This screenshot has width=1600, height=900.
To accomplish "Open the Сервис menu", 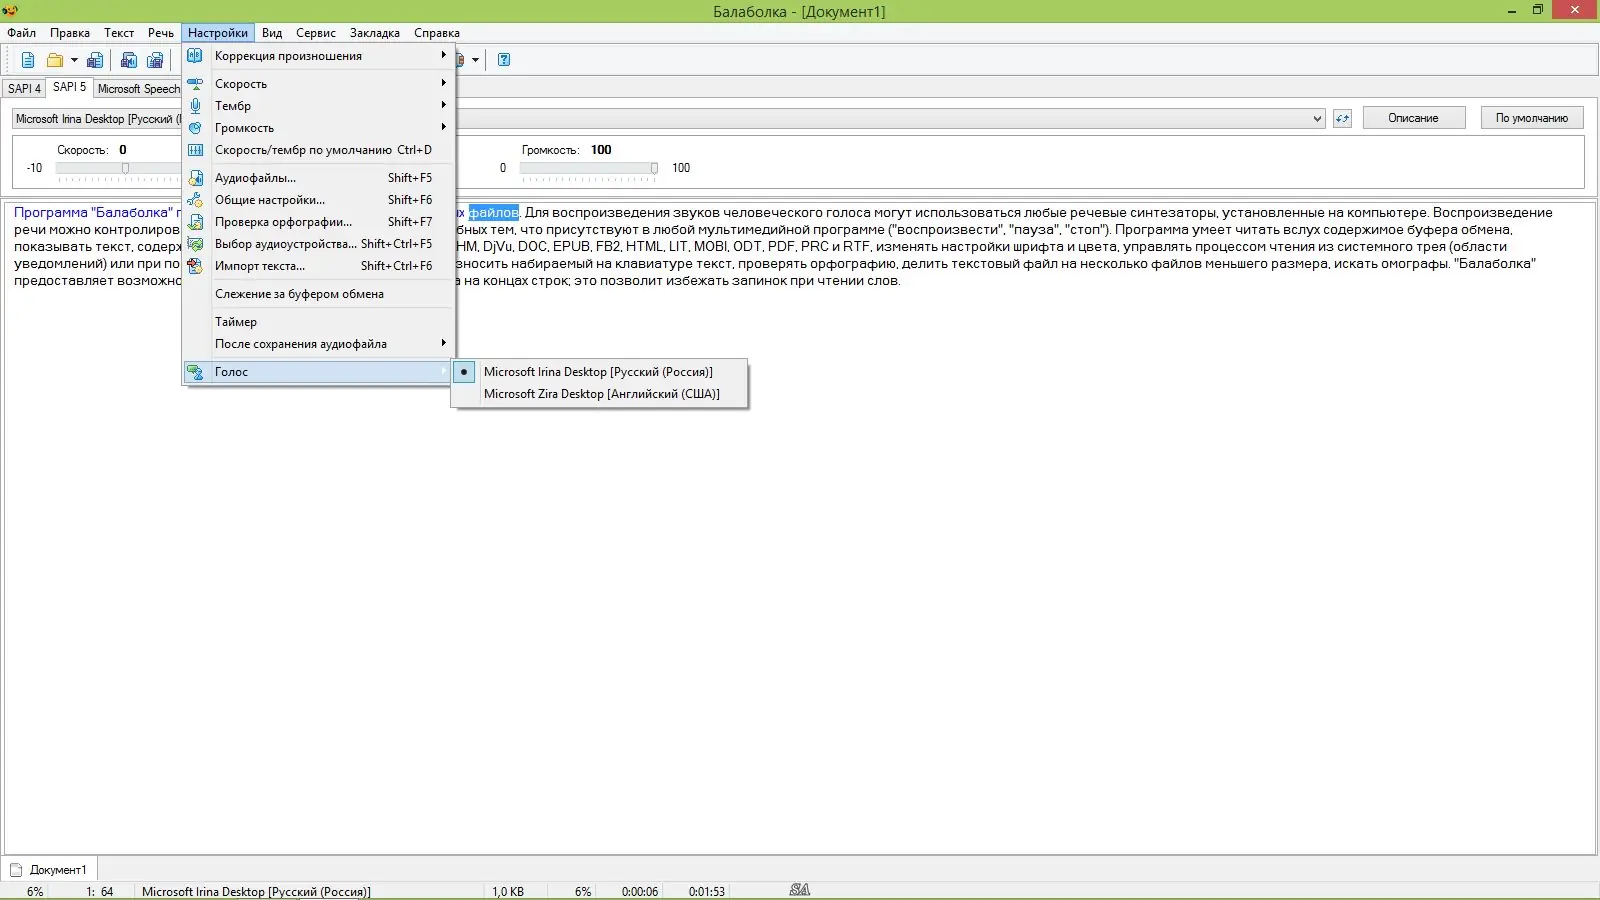I will [316, 33].
